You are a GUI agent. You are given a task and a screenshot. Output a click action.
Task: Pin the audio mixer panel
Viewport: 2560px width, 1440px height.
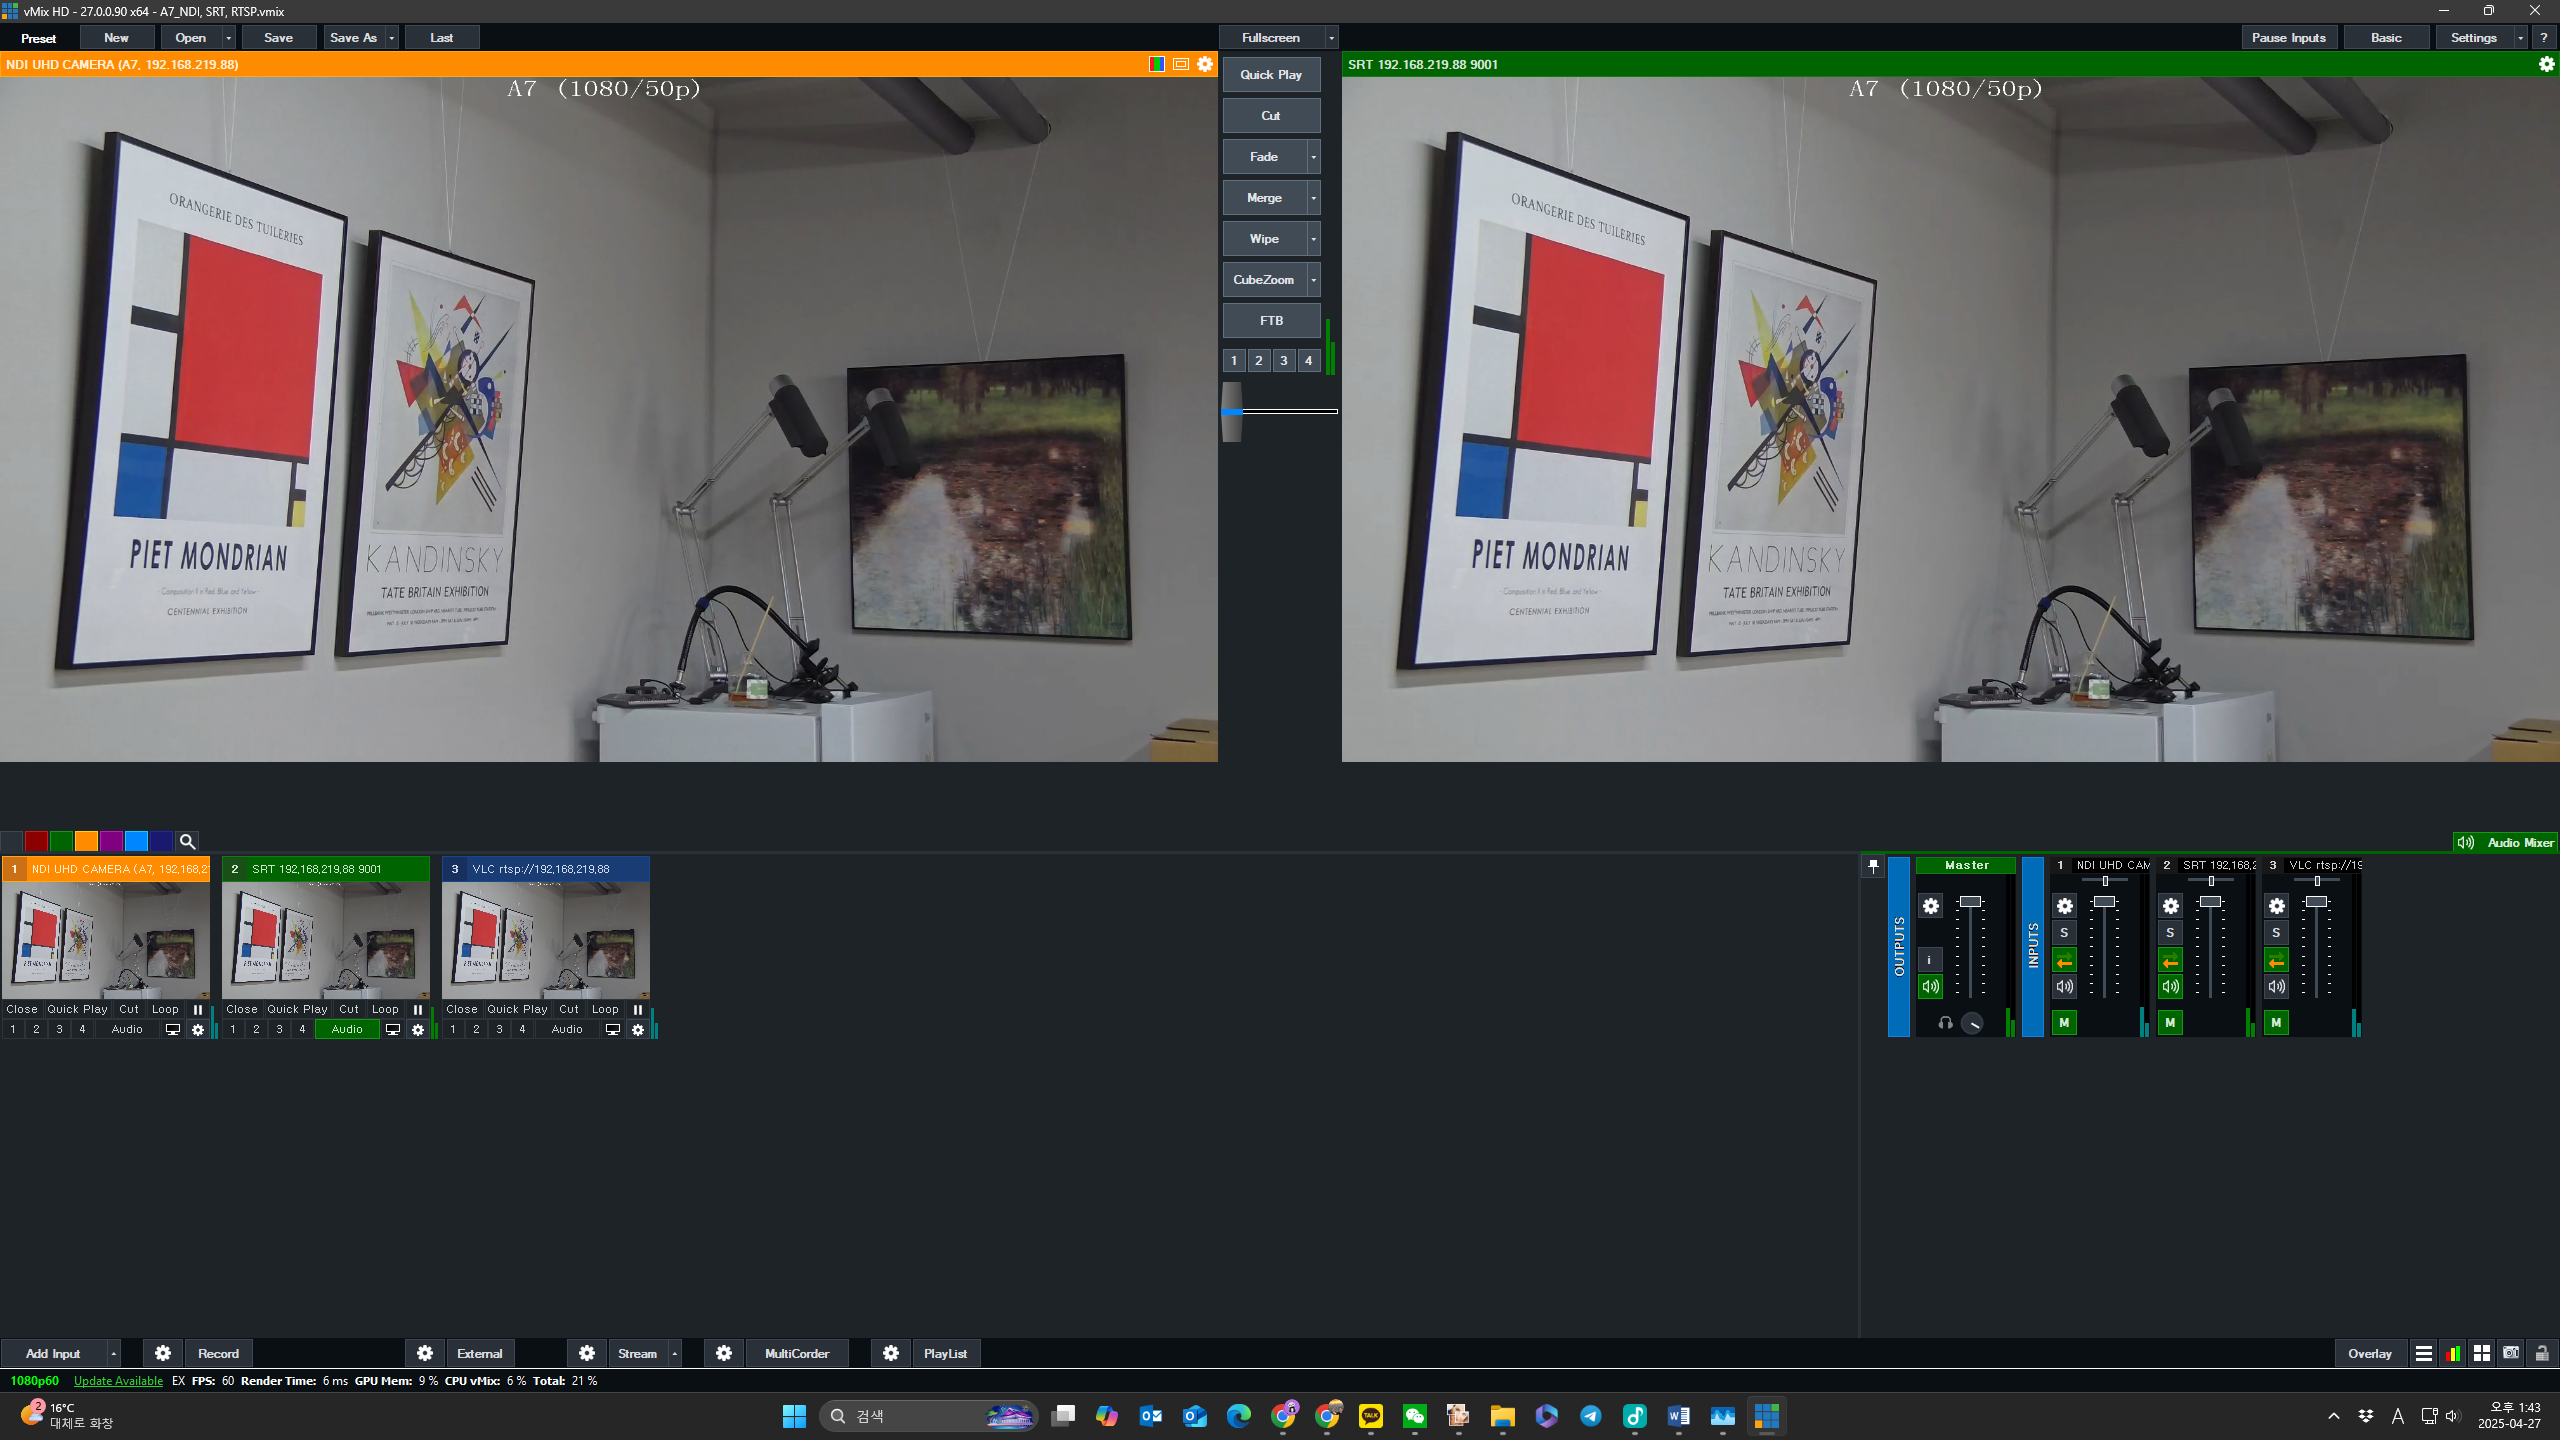(x=1873, y=866)
